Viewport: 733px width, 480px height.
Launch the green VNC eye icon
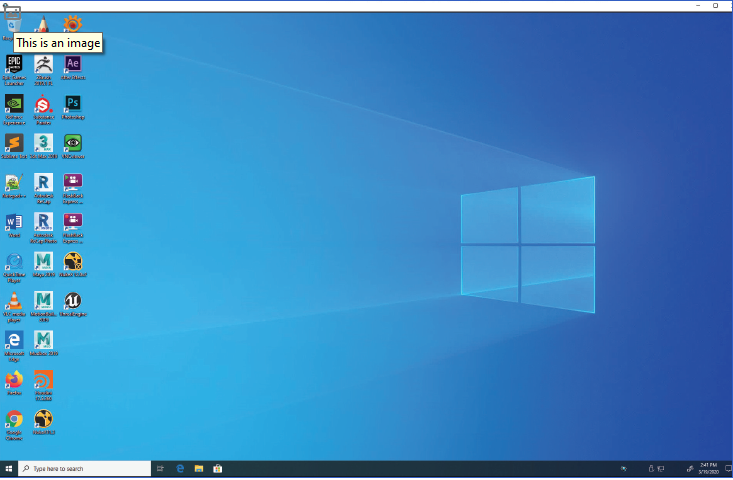(x=73, y=146)
